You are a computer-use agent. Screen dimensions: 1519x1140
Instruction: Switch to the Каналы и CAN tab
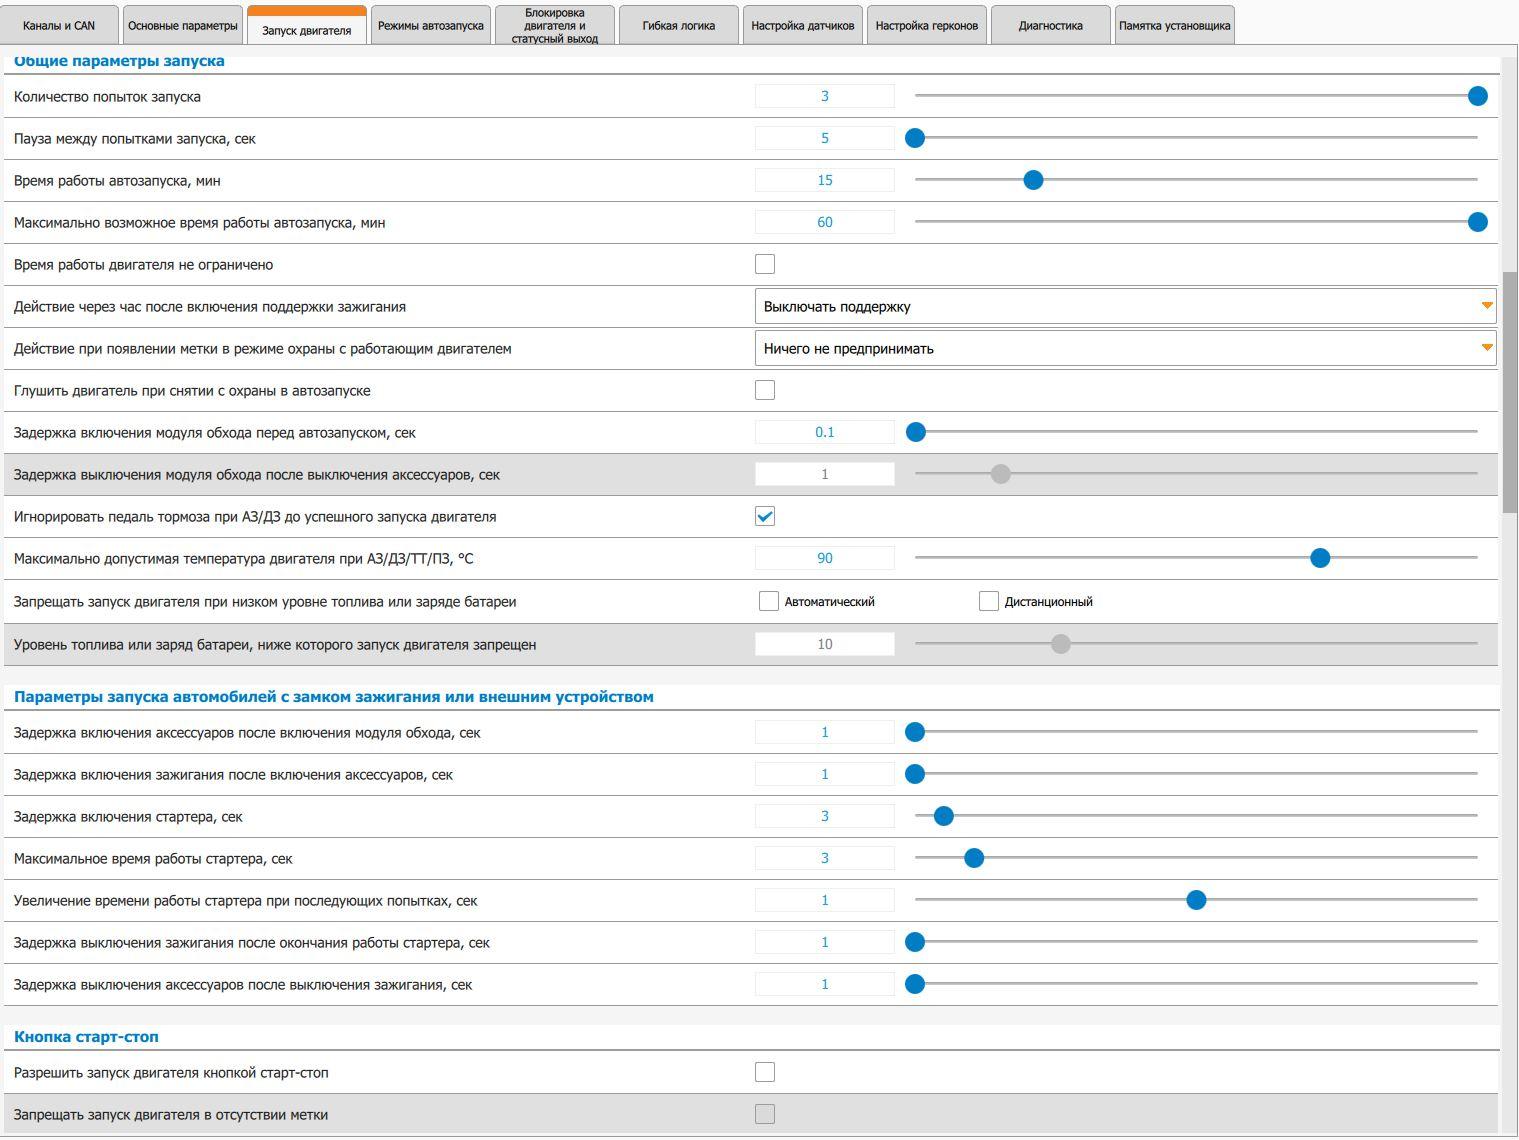tap(59, 25)
